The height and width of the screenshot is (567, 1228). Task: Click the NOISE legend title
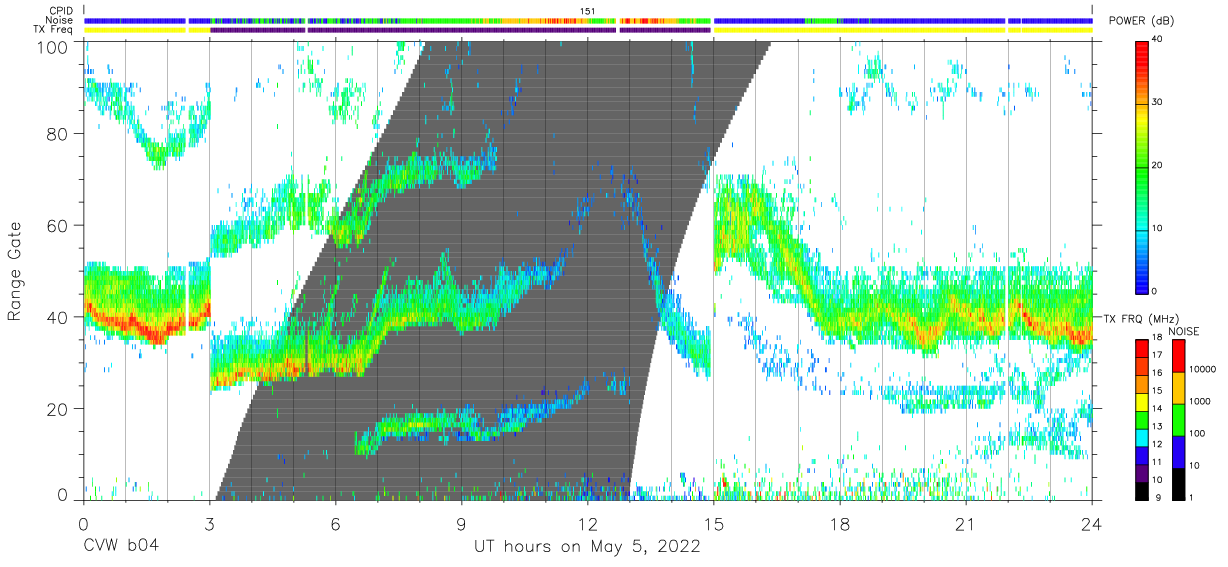[x=1186, y=331]
